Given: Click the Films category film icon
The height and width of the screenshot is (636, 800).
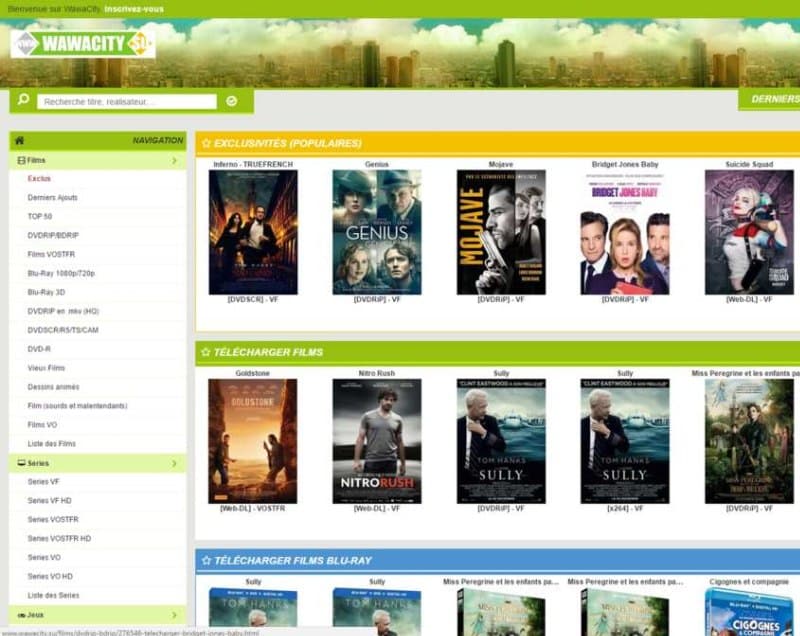Looking at the screenshot, I should pos(21,160).
